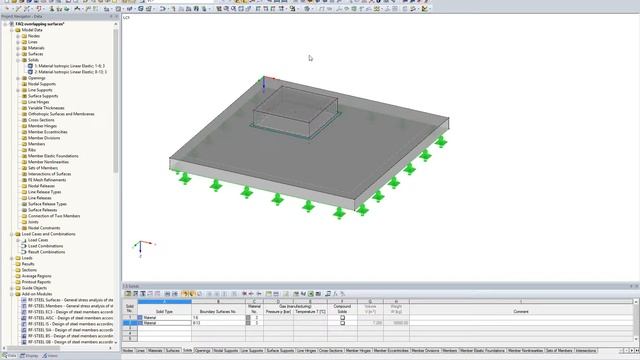This screenshot has height=360, width=640.
Task: Click material color swatch in row 1
Action: tap(248, 318)
